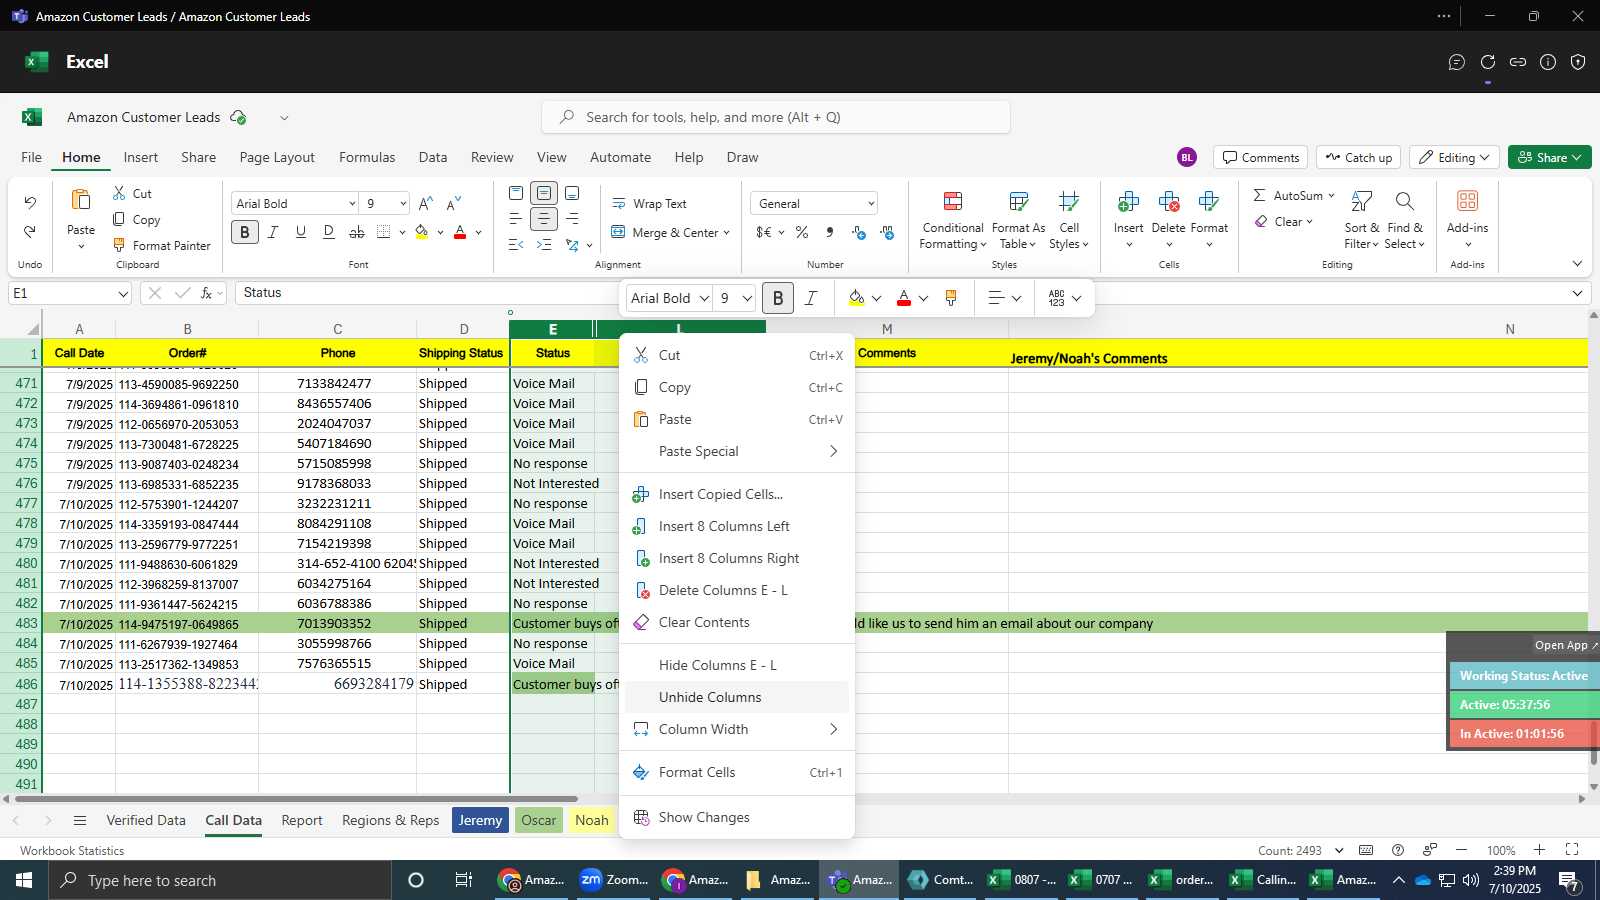The height and width of the screenshot is (900, 1600).
Task: Click Sort & Filter icon
Action: [1361, 202]
